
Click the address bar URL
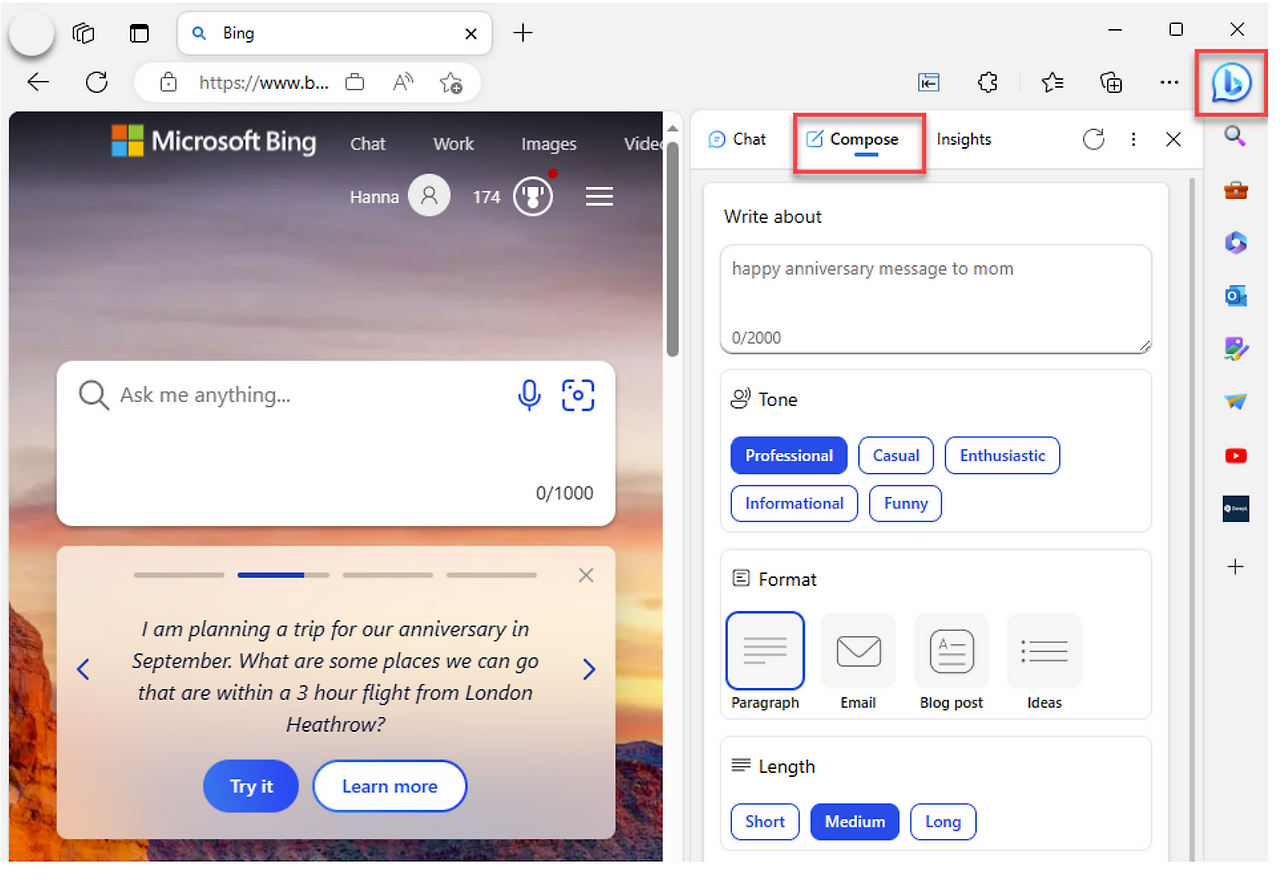264,83
